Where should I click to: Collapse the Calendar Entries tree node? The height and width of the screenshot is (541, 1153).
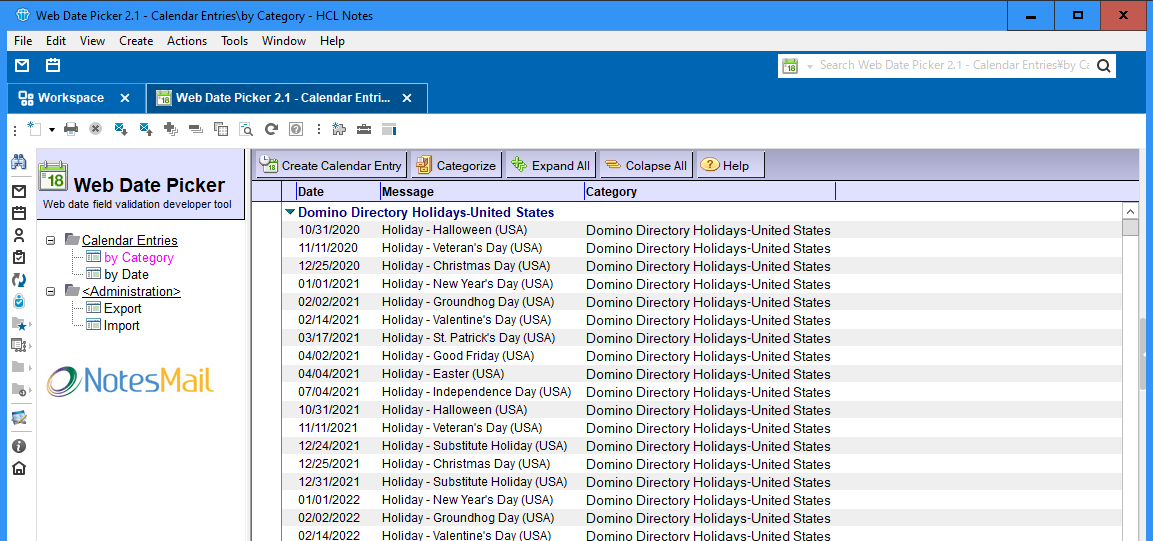[x=51, y=240]
